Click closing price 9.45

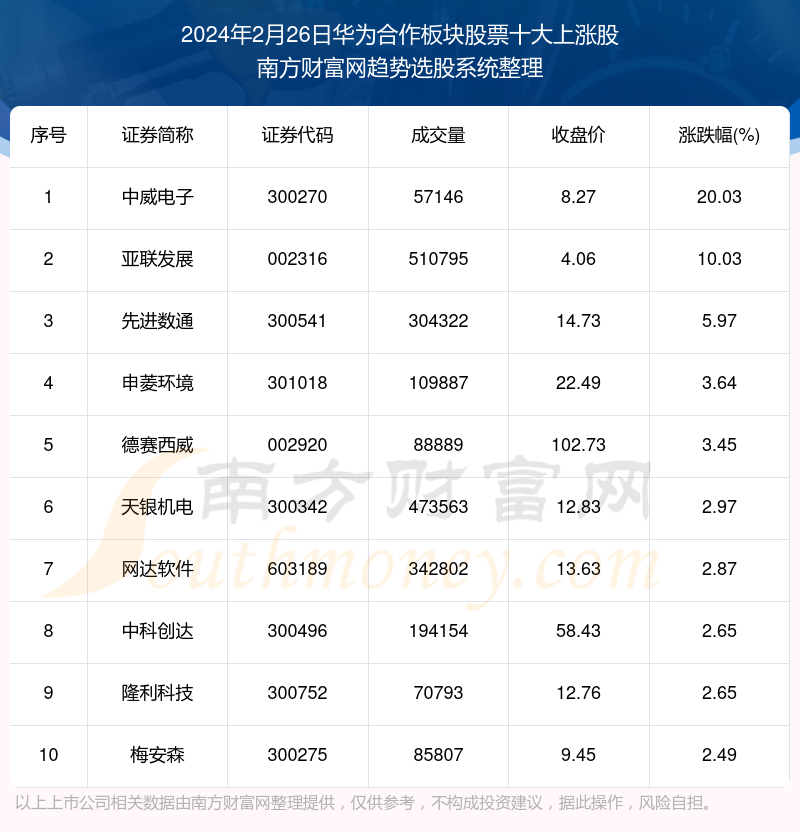point(578,755)
